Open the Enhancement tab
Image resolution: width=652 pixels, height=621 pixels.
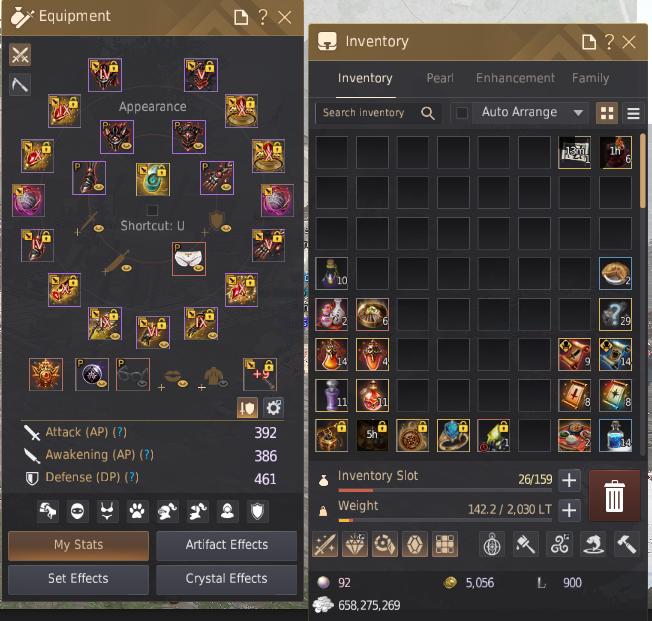(515, 78)
